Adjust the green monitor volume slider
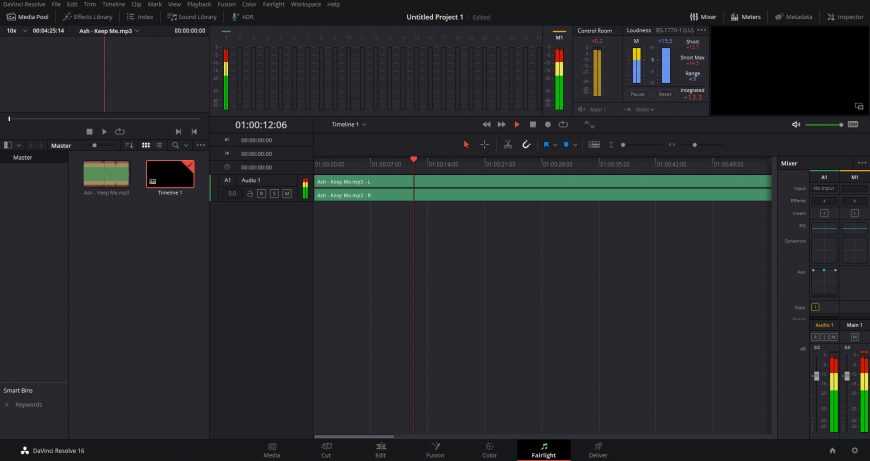Viewport: 870px width, 461px height. 825,125
